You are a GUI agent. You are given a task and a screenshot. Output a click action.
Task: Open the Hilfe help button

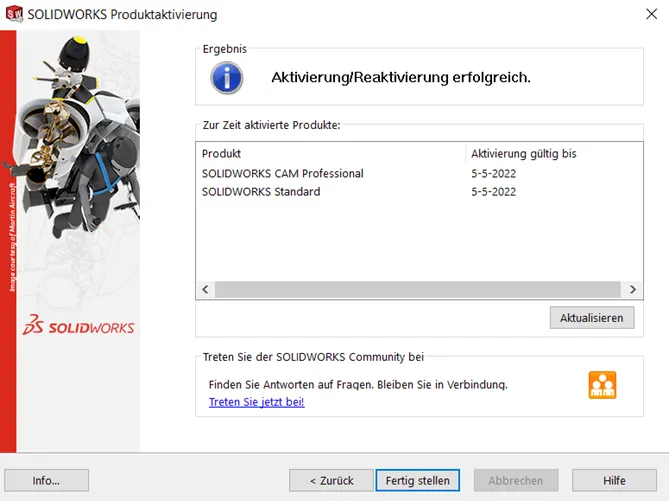[614, 481]
